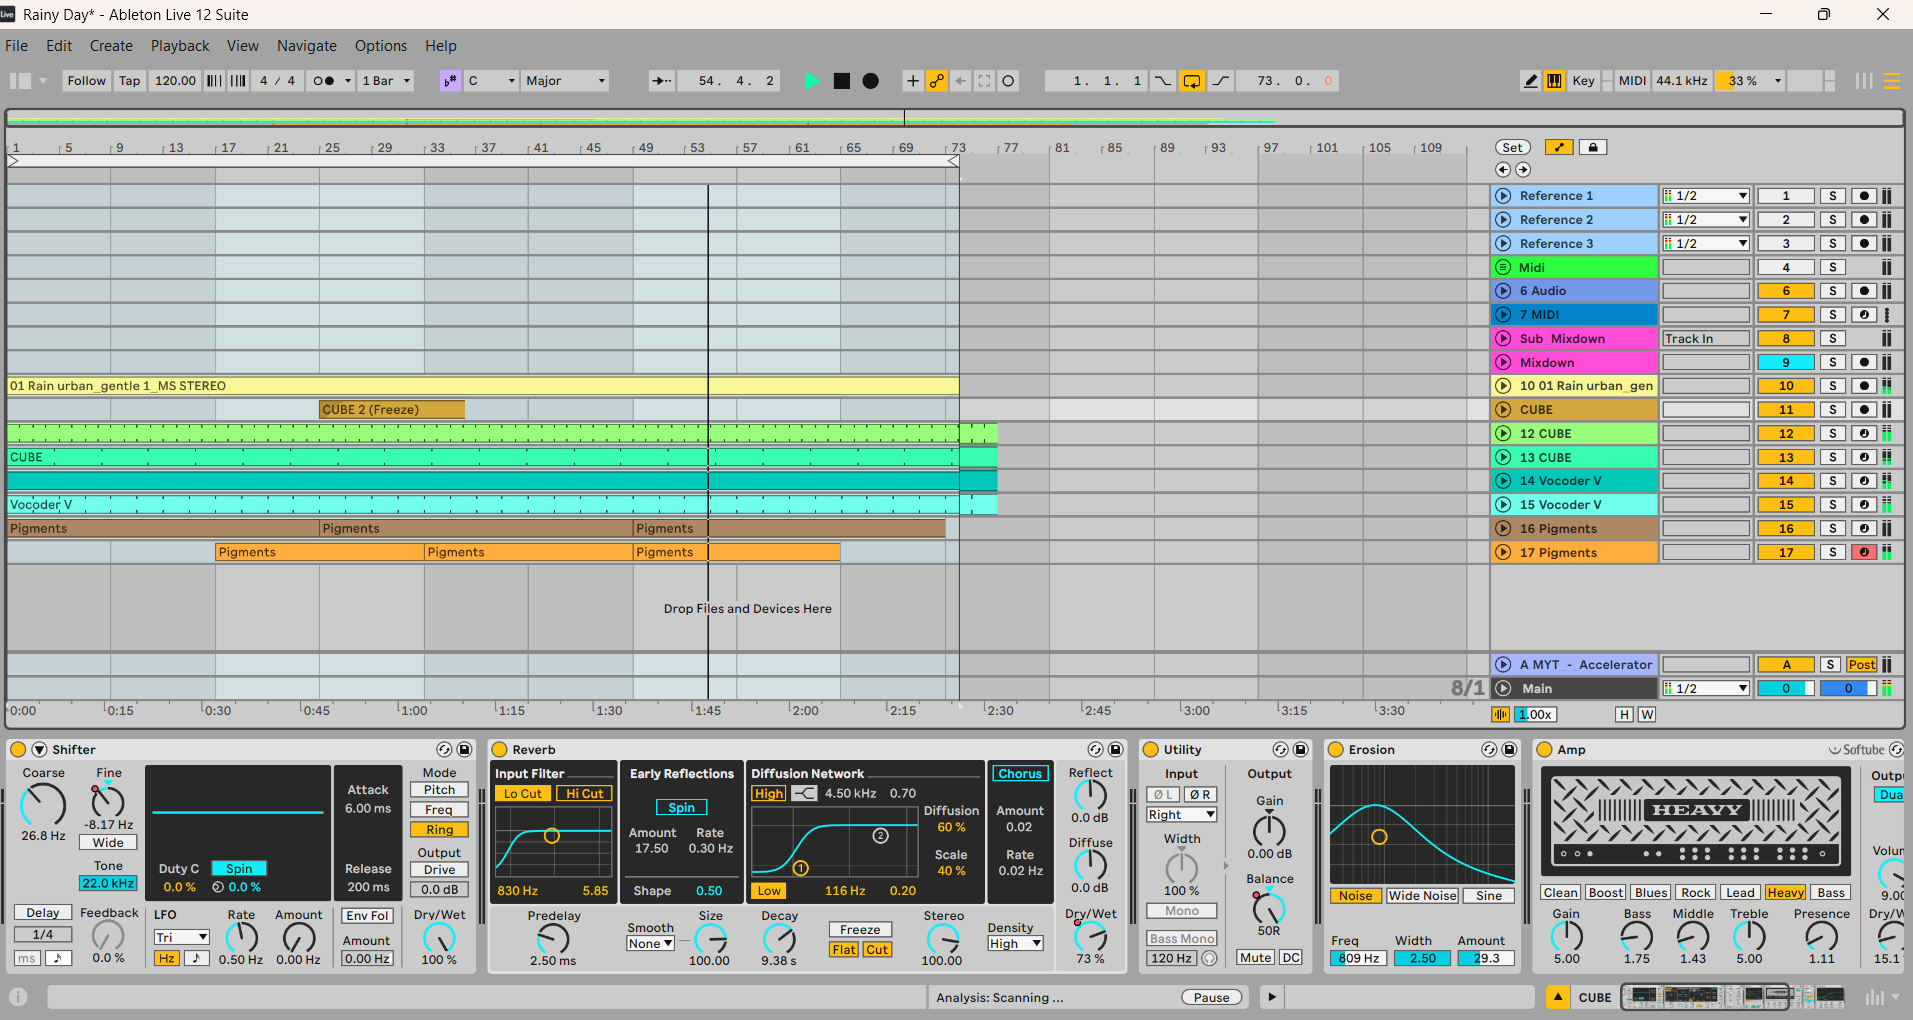Open the Utility Right channel mode dropdown
Viewport: 1913px width, 1020px height.
(1181, 815)
